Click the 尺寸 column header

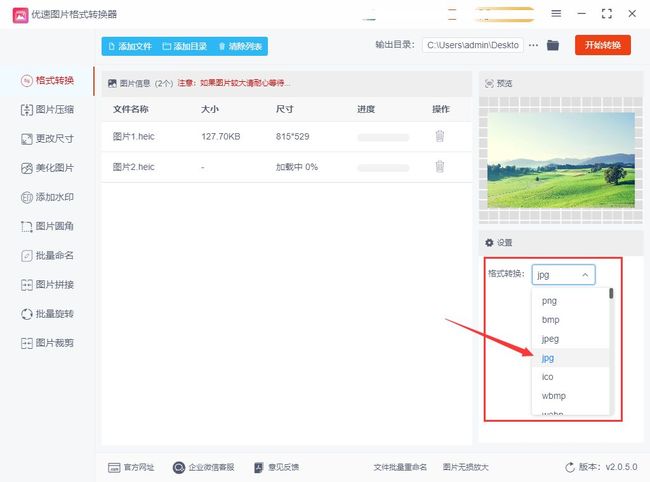tap(284, 109)
